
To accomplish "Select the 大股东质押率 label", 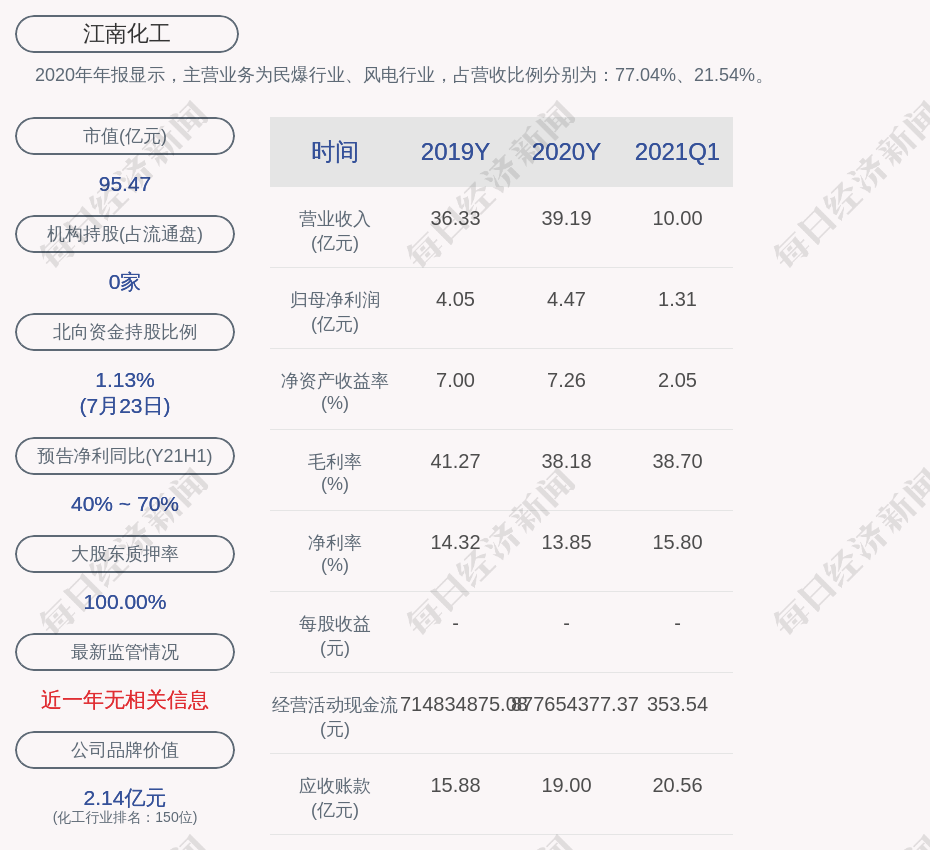I will [125, 553].
